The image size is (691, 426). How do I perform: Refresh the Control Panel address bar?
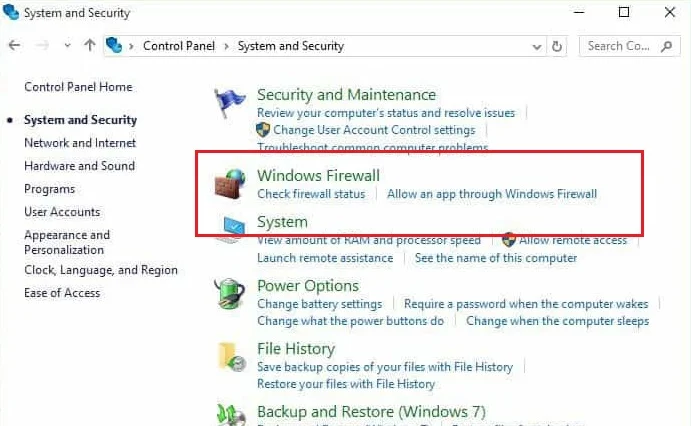pyautogui.click(x=558, y=46)
